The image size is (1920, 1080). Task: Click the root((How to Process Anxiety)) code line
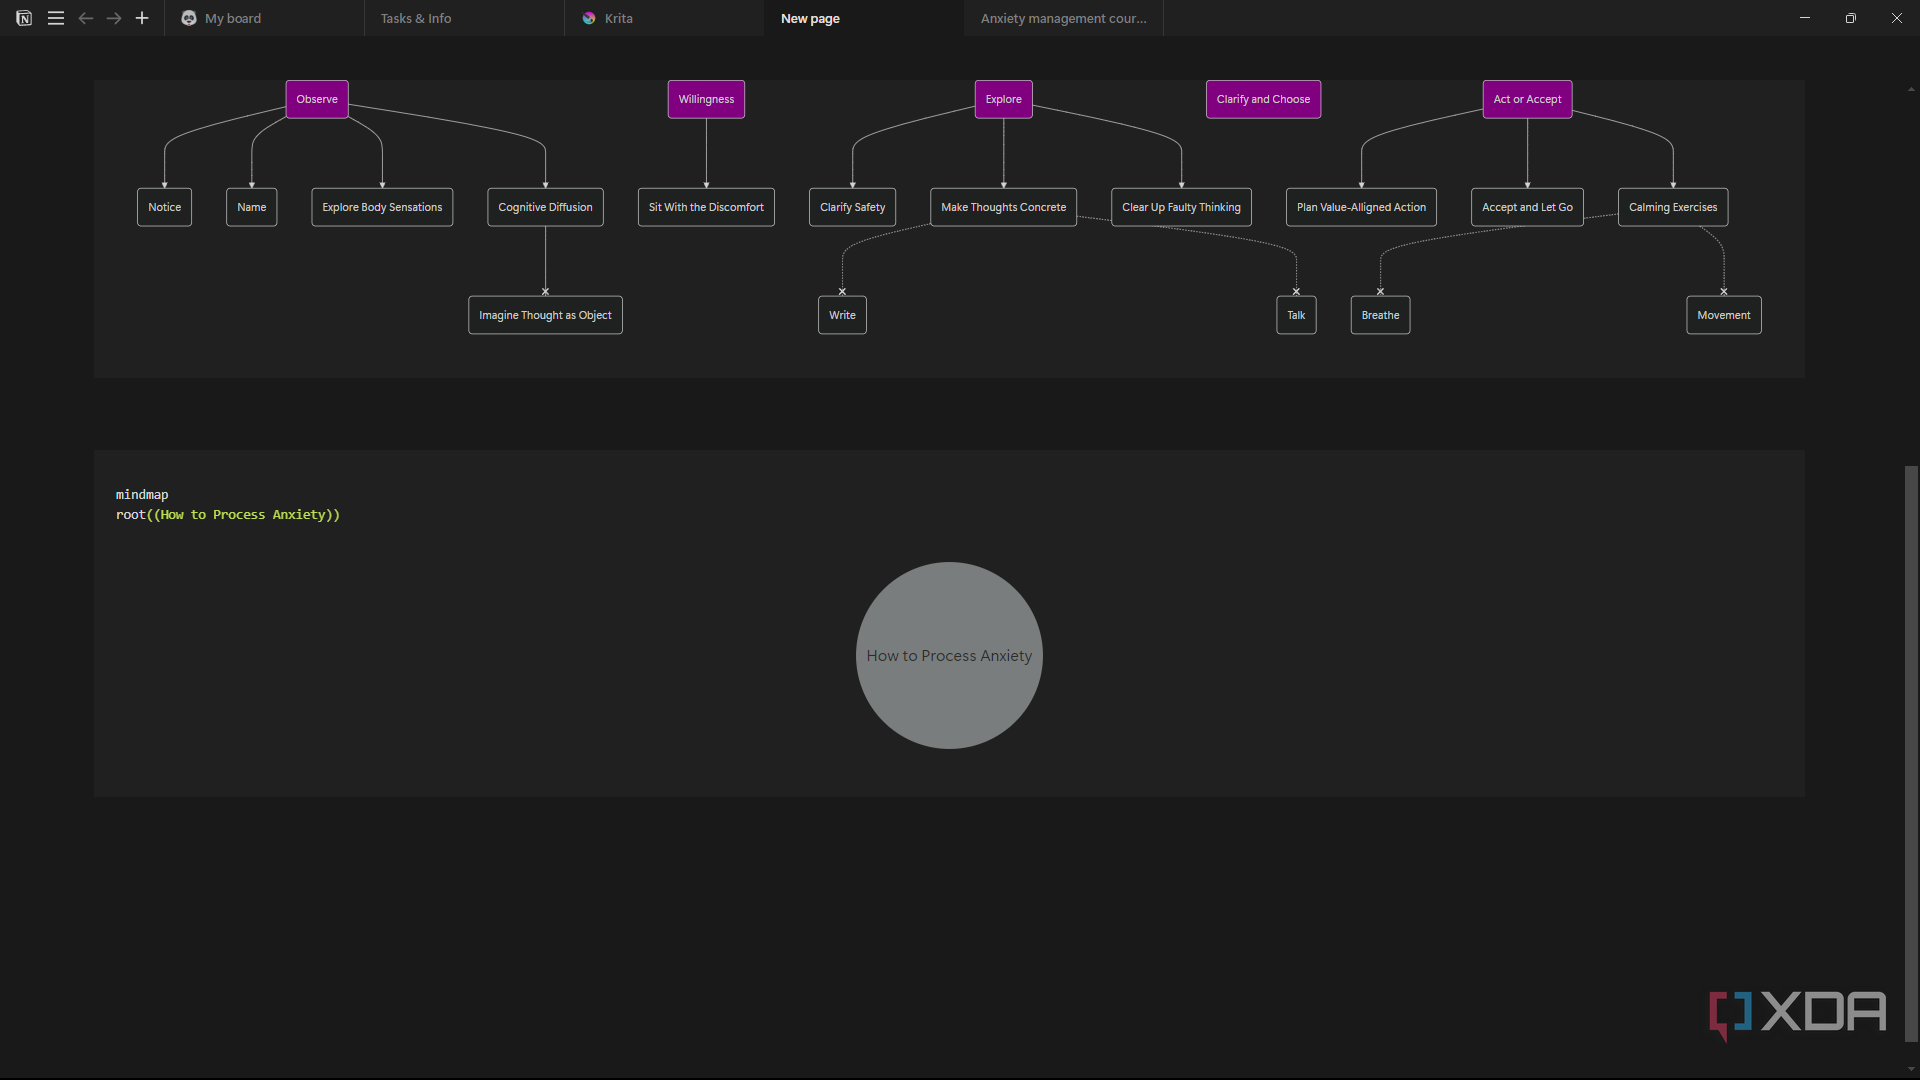coord(228,514)
